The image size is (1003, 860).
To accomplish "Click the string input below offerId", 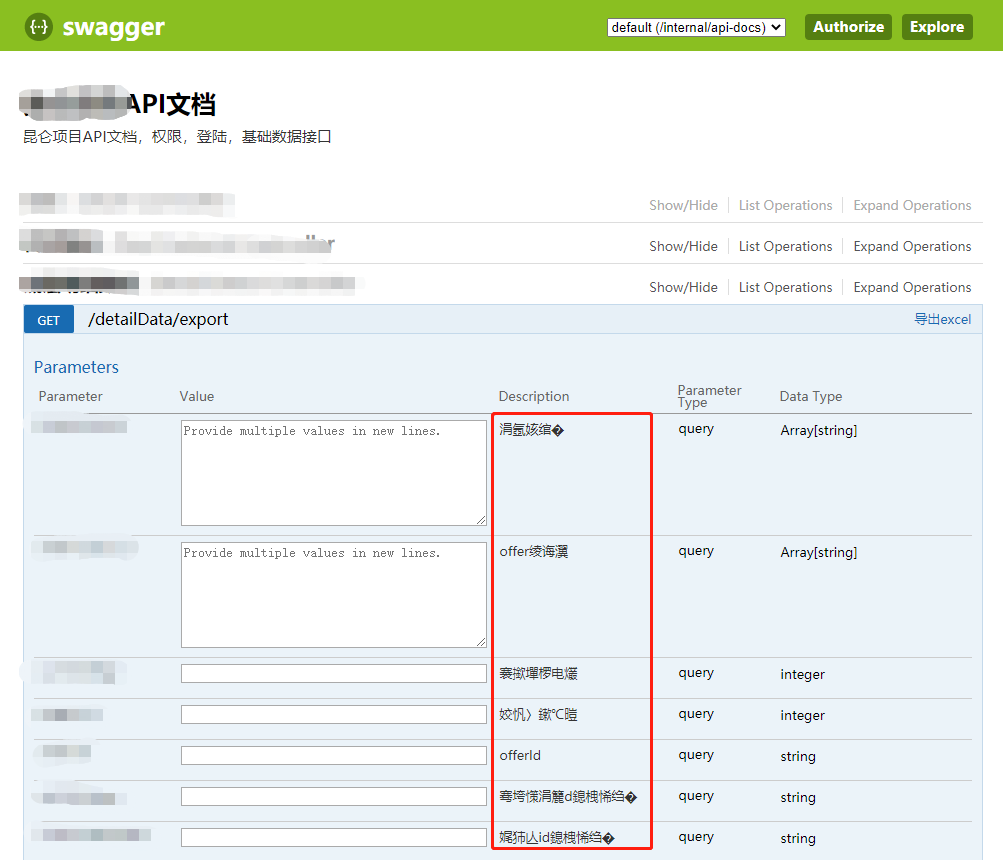I will 333,796.
